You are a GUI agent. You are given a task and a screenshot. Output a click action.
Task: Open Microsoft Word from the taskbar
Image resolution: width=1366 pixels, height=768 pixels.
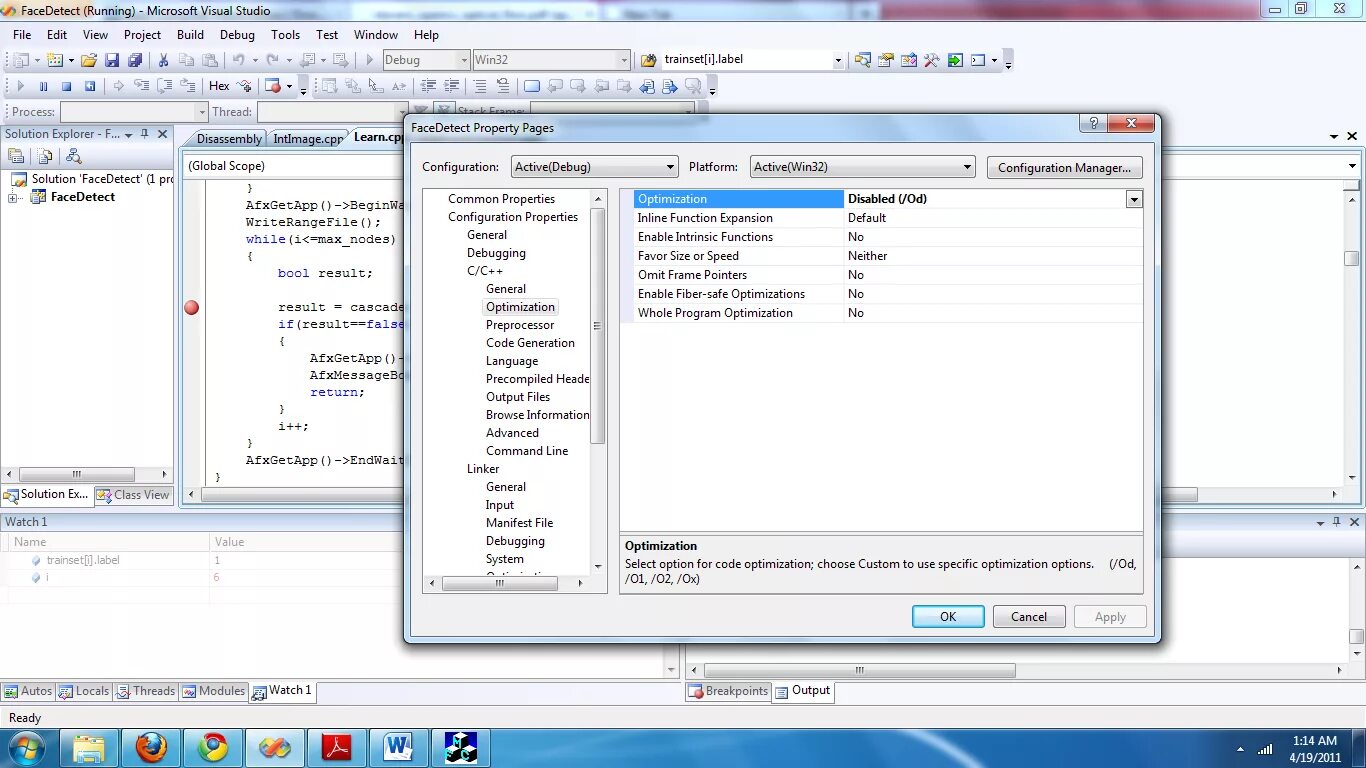coord(398,747)
